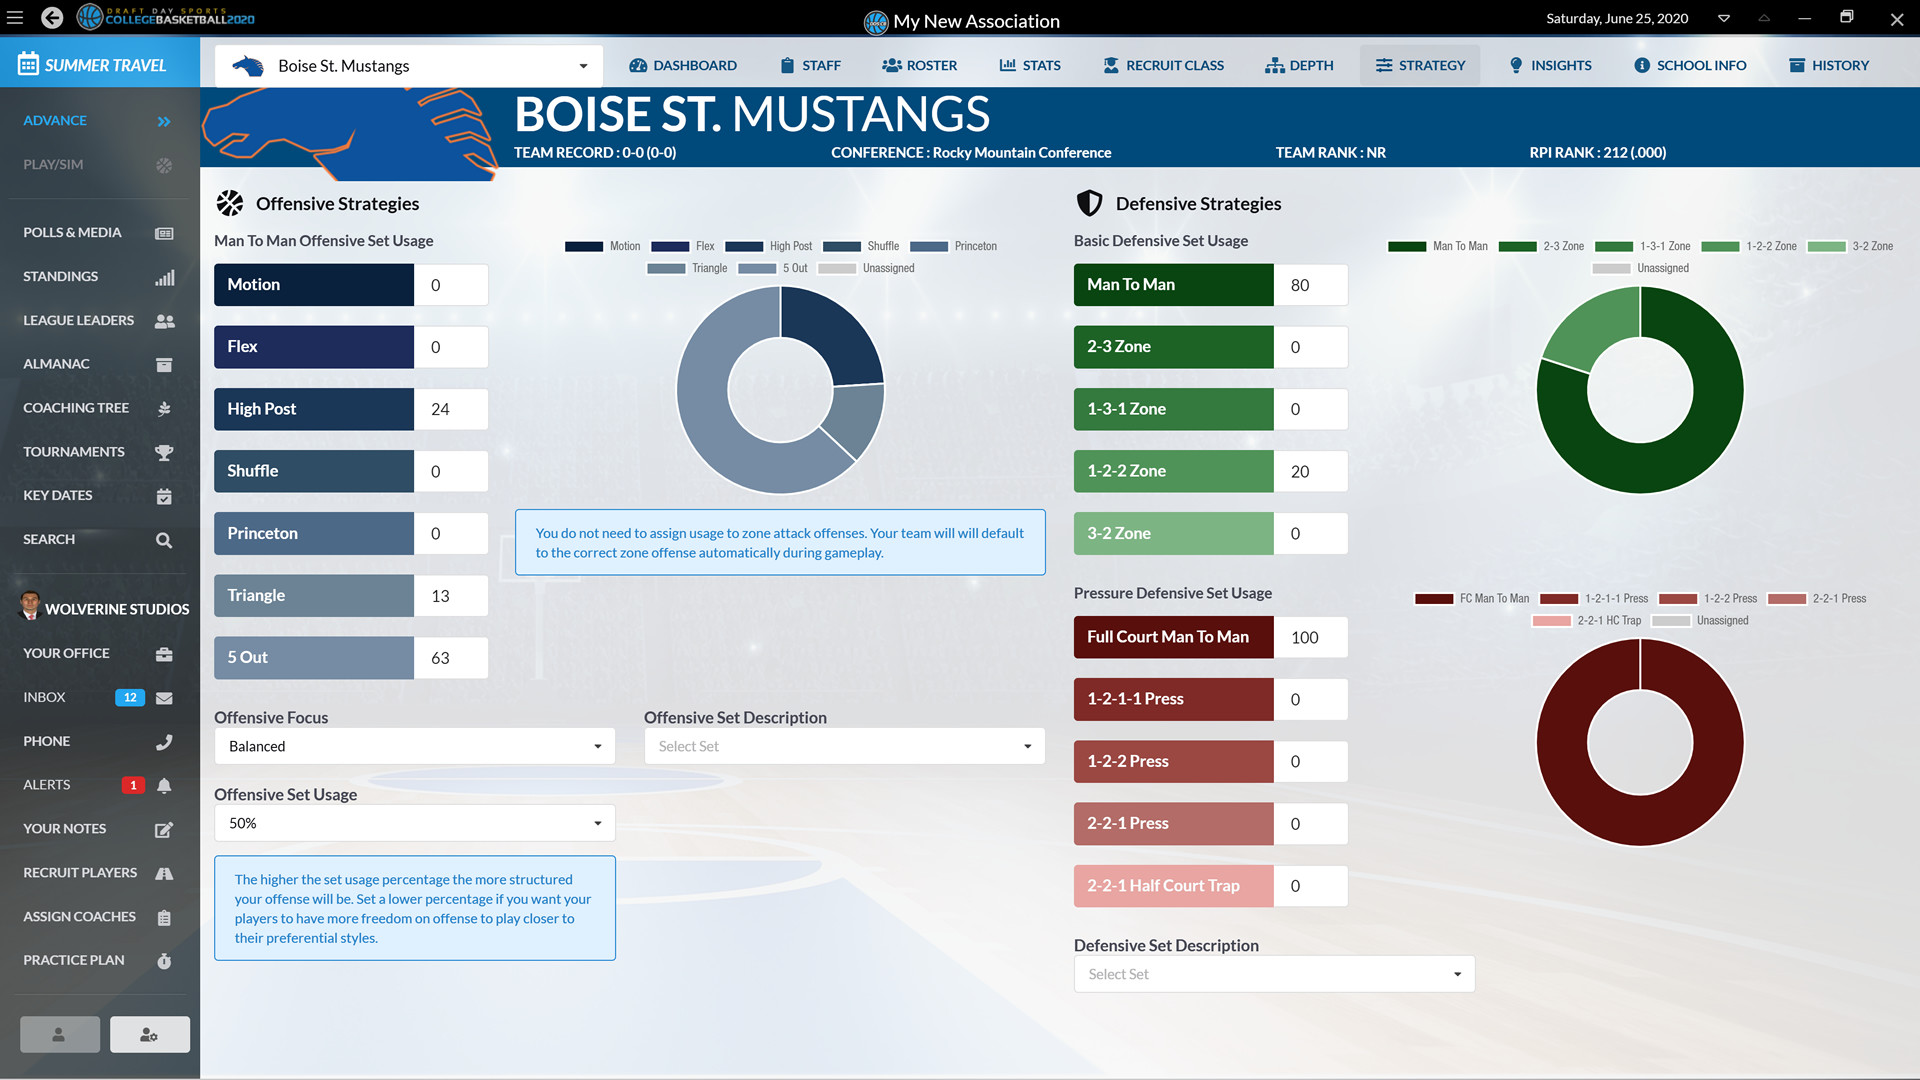The width and height of the screenshot is (1920, 1080).
Task: Open Practice Plan stopwatch icon
Action: pyautogui.click(x=164, y=960)
